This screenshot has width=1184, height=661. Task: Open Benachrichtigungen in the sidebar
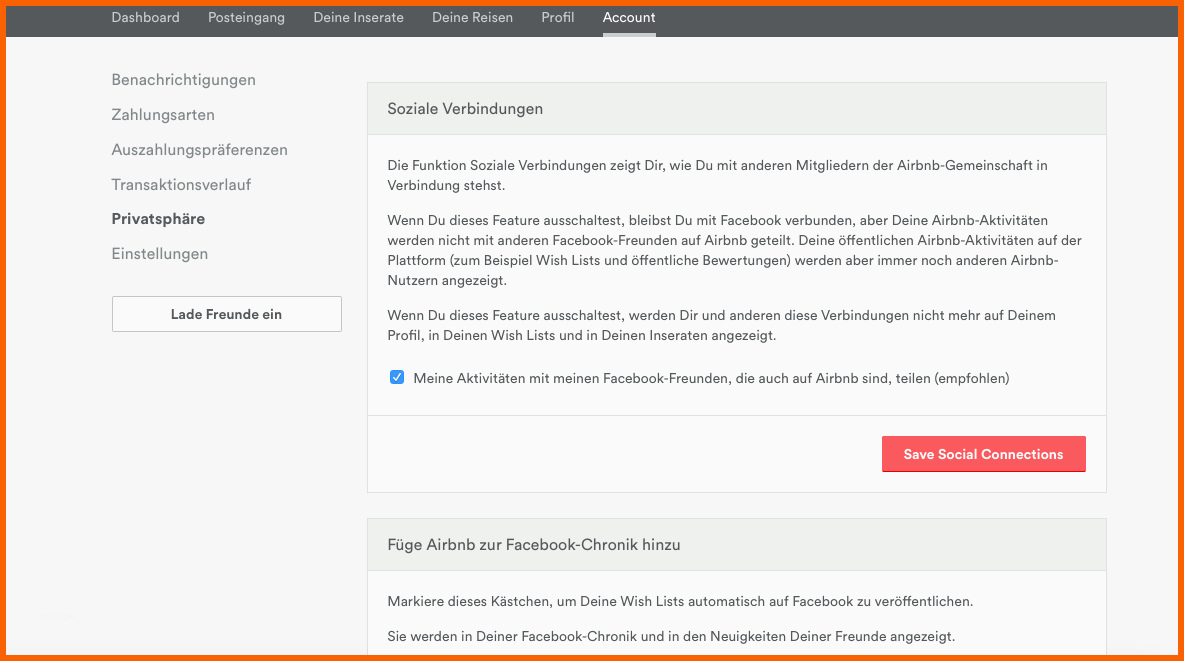tap(183, 80)
